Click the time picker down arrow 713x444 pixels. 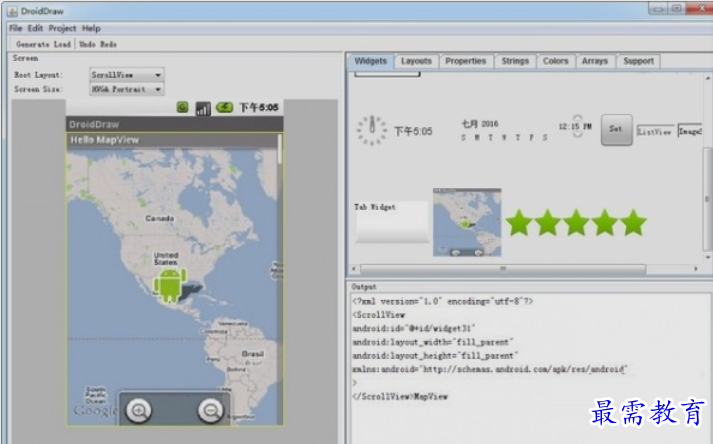click(x=577, y=135)
